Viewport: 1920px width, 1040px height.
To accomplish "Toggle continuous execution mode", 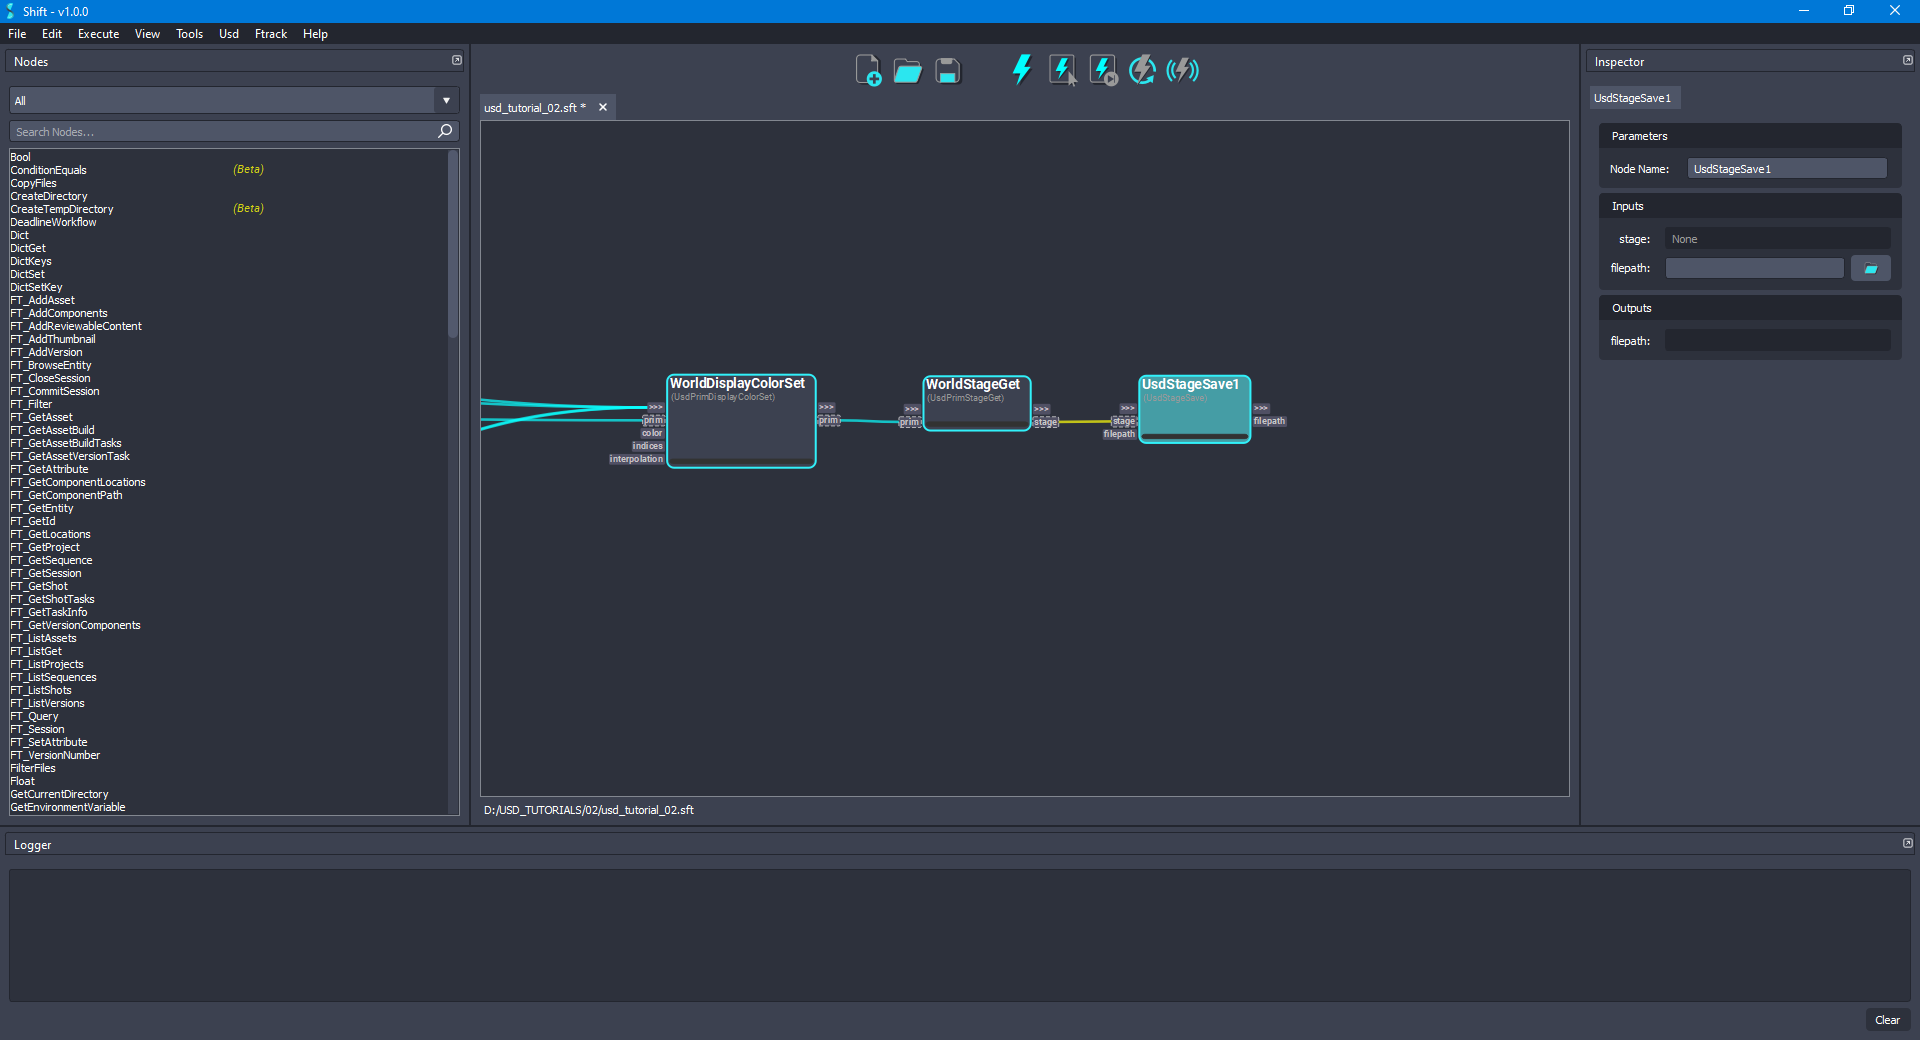I will 1141,69.
